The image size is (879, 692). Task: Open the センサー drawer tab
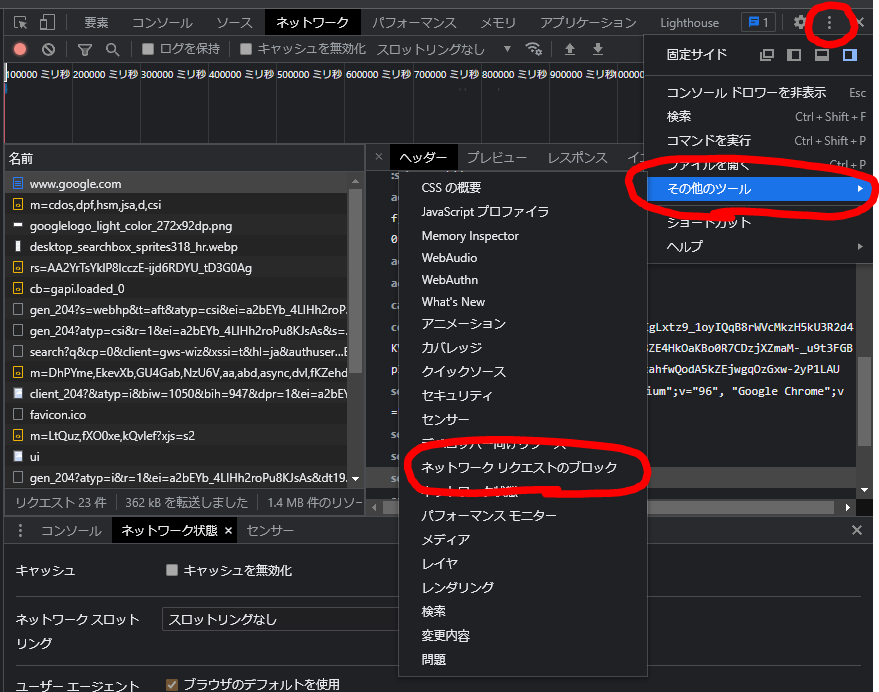pos(270,530)
